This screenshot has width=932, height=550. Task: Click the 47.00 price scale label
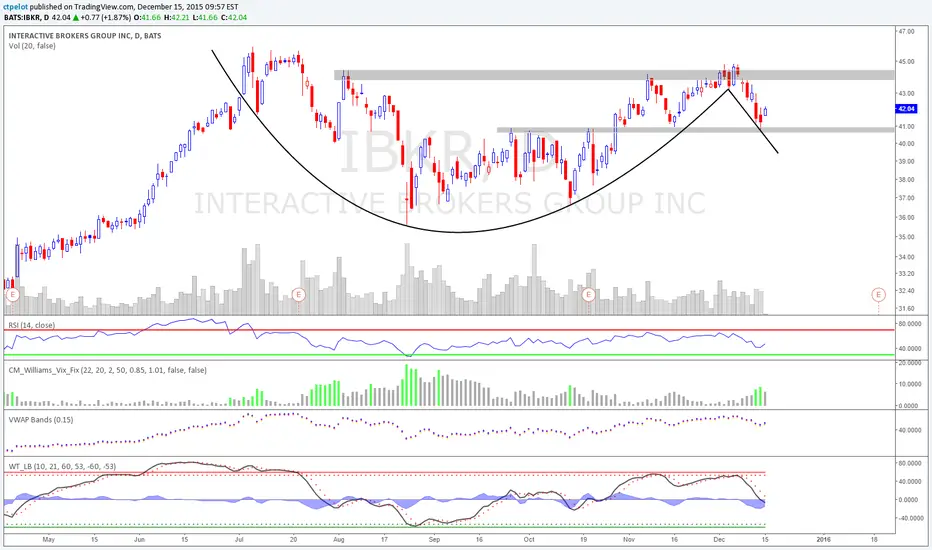tap(907, 32)
